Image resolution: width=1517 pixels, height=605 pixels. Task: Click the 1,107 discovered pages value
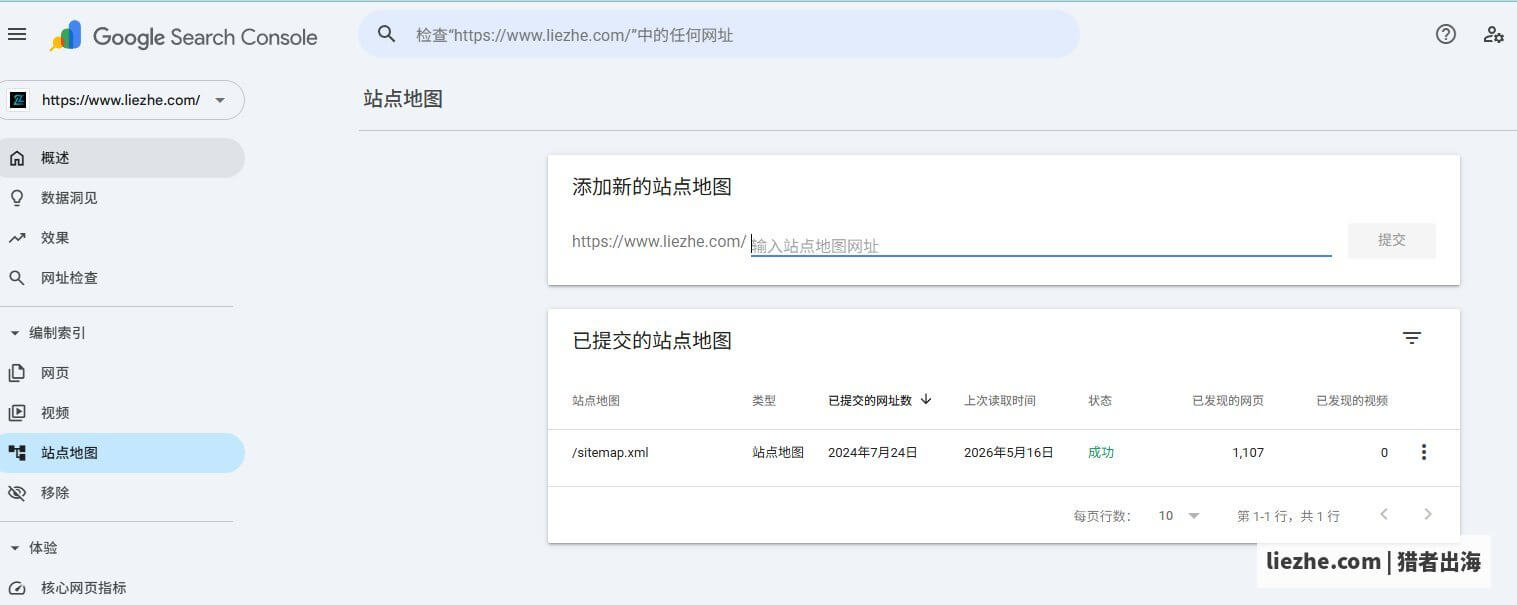pos(1248,453)
